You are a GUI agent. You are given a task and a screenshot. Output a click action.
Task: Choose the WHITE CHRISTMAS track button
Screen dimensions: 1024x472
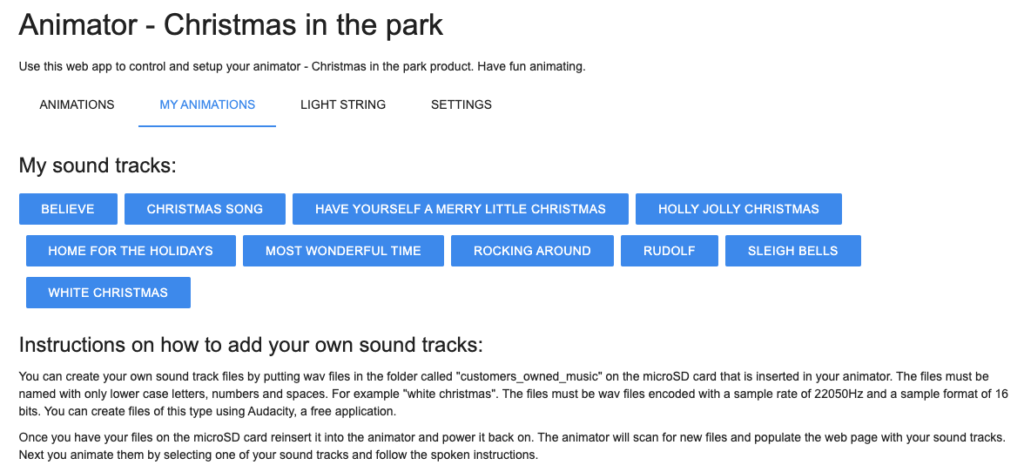click(108, 292)
